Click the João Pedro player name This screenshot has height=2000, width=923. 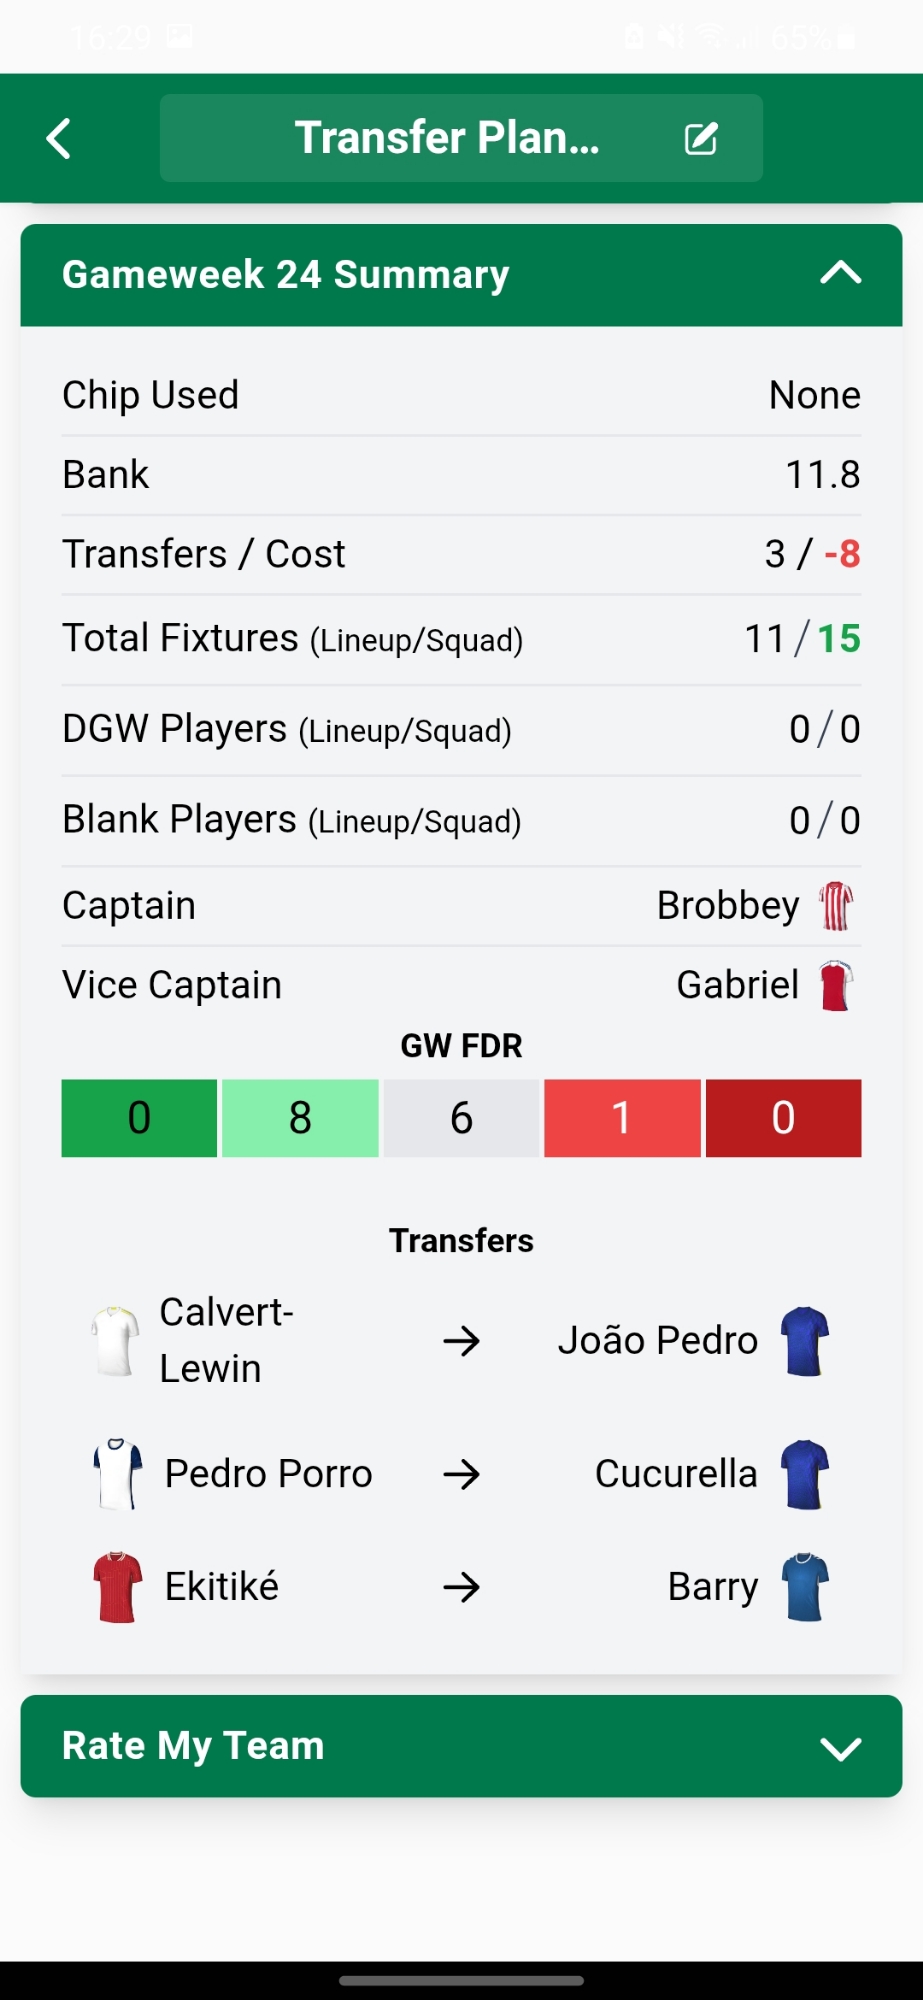coord(657,1341)
